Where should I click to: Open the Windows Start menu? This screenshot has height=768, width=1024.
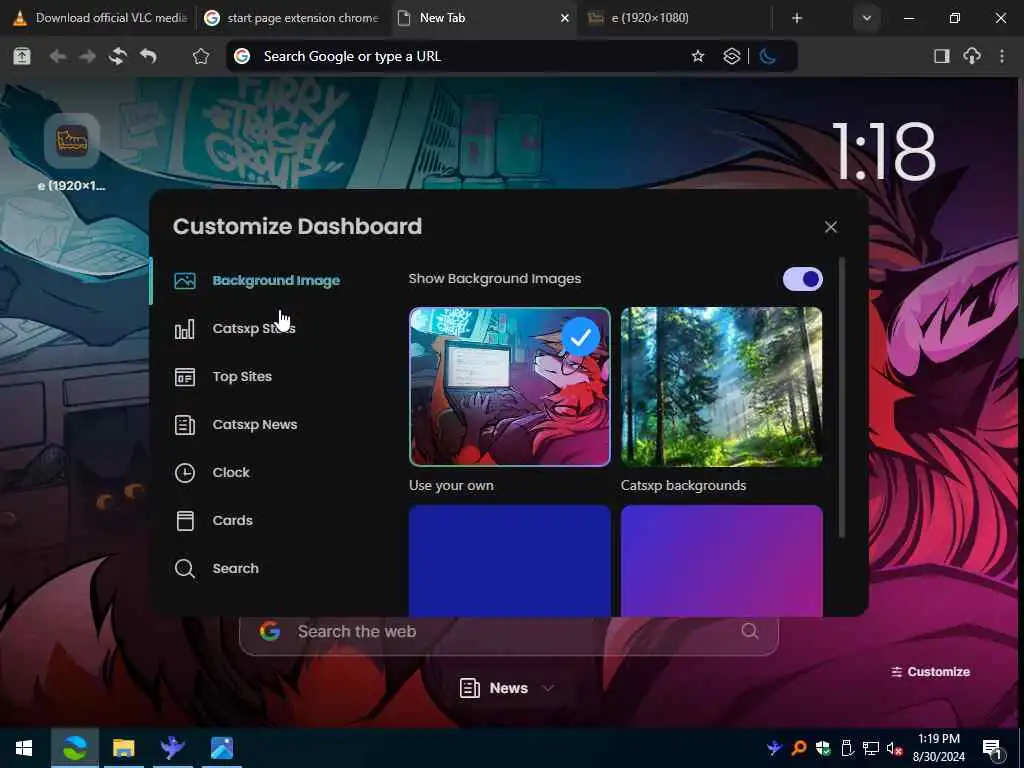point(24,748)
